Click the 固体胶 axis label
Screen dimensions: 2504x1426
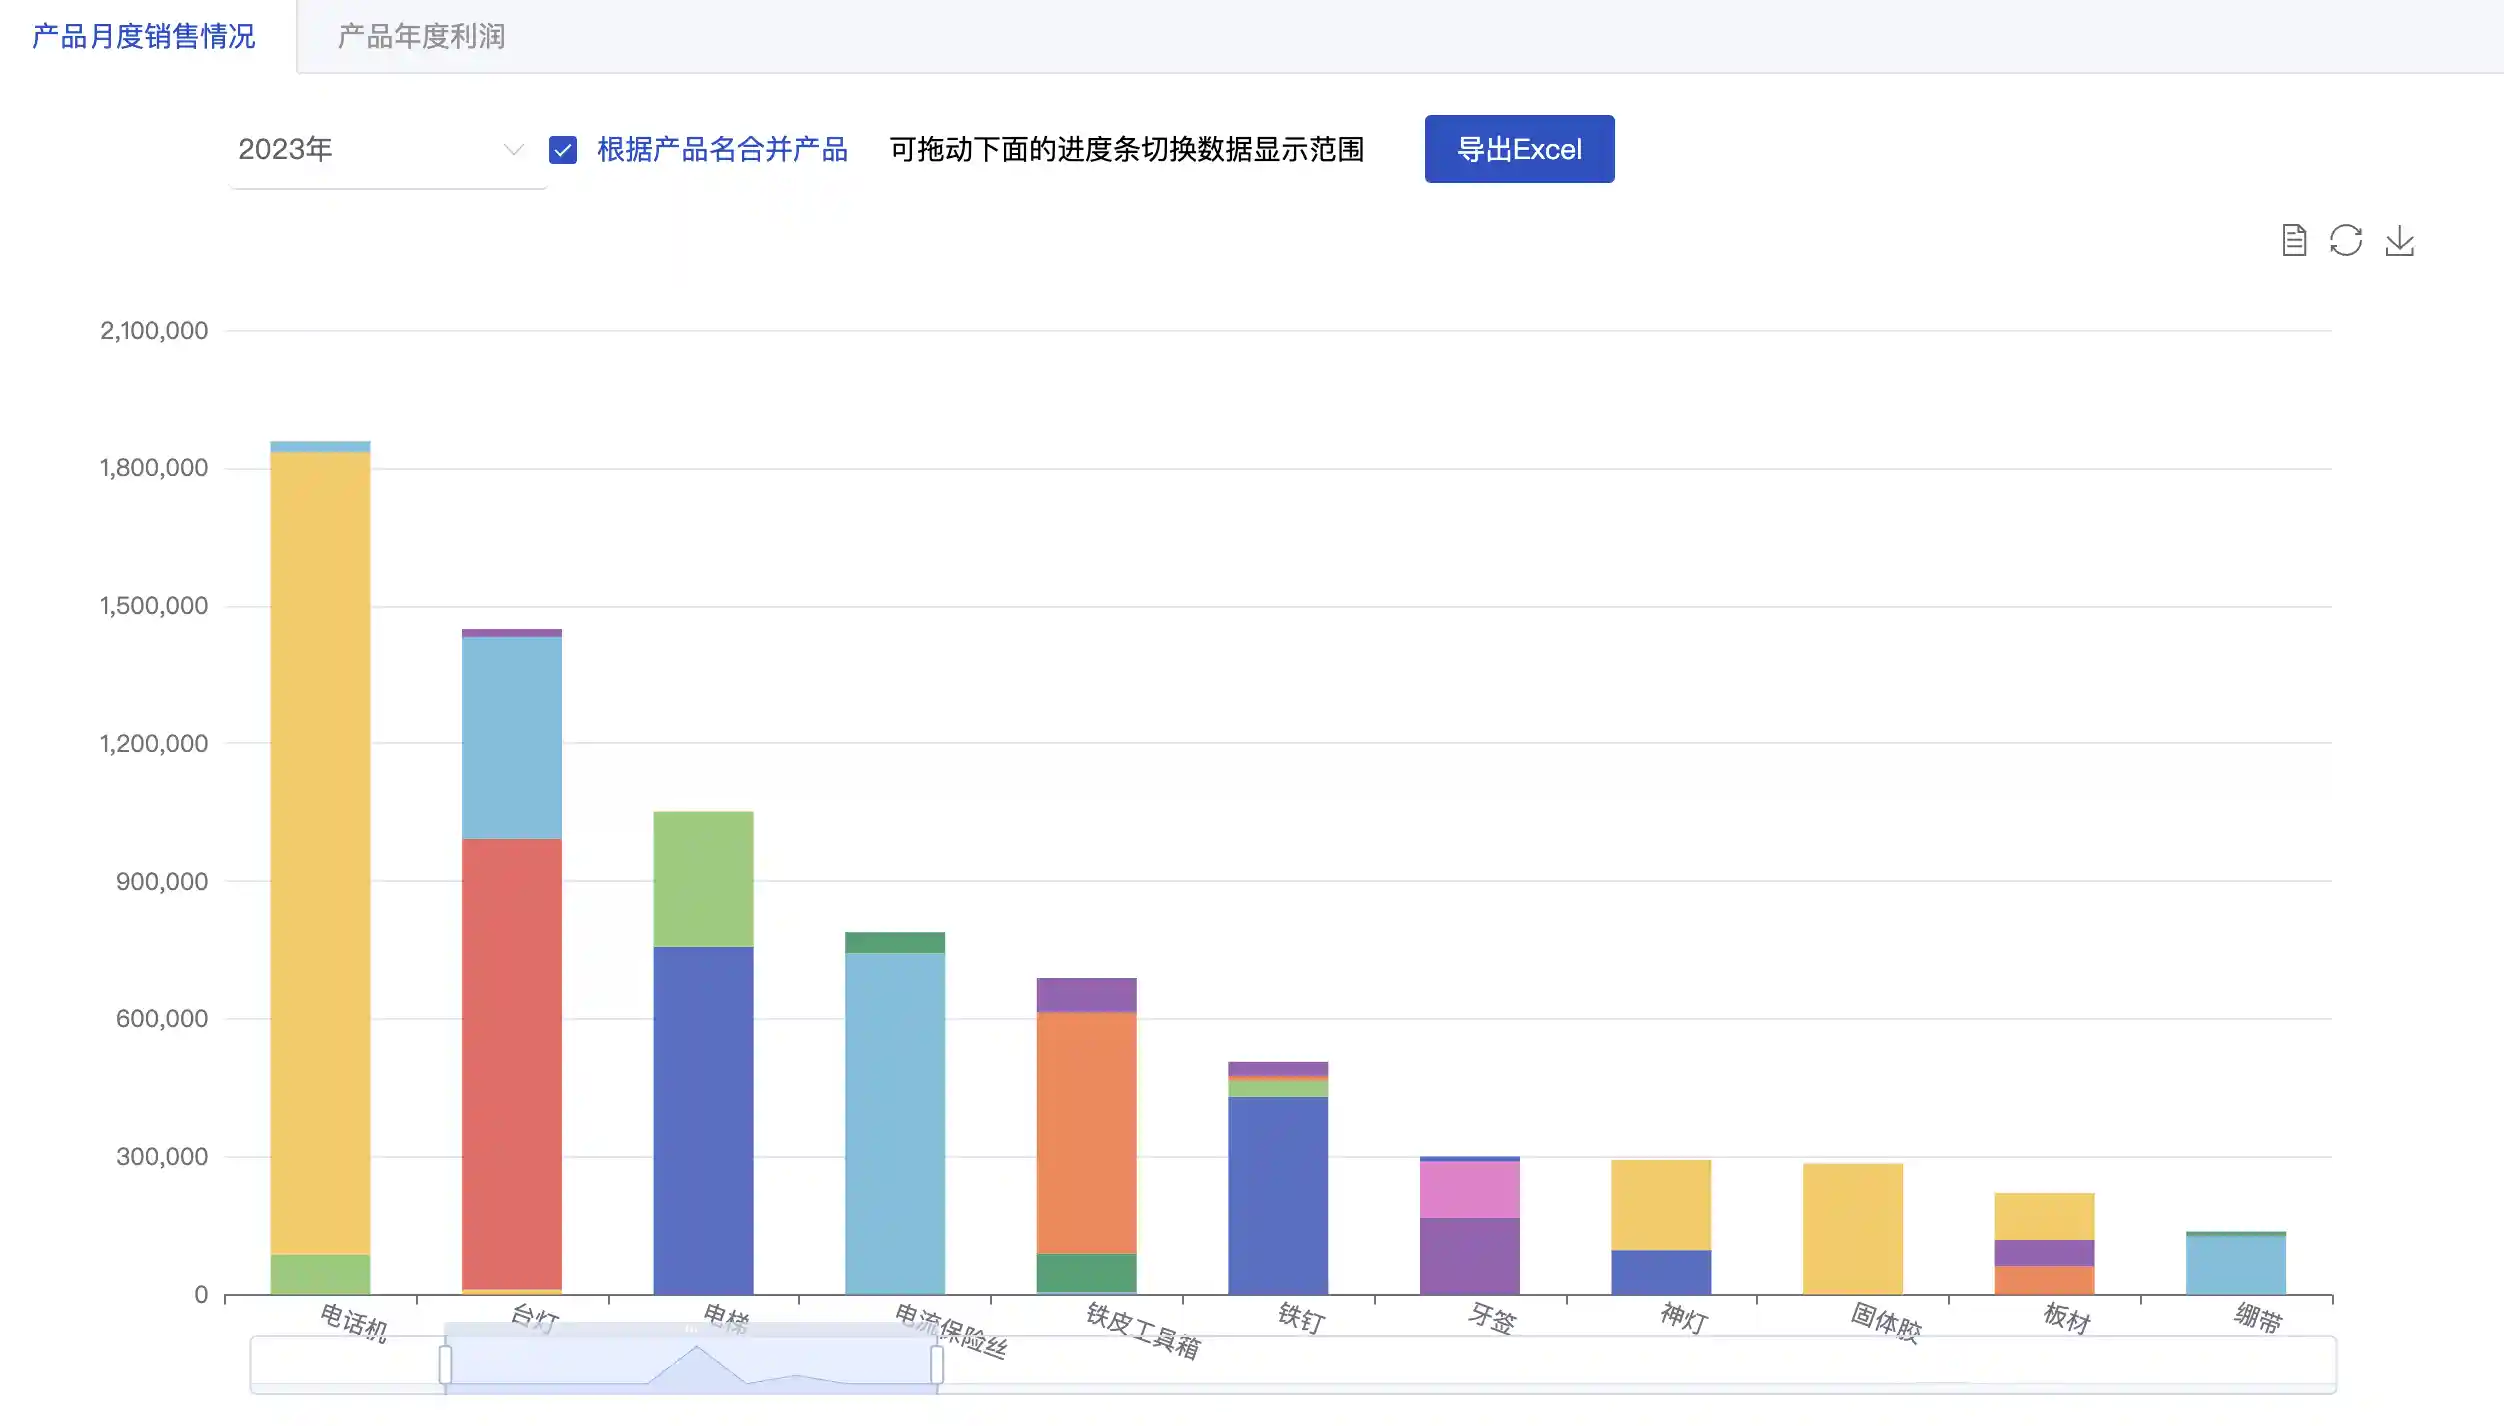[1886, 1322]
